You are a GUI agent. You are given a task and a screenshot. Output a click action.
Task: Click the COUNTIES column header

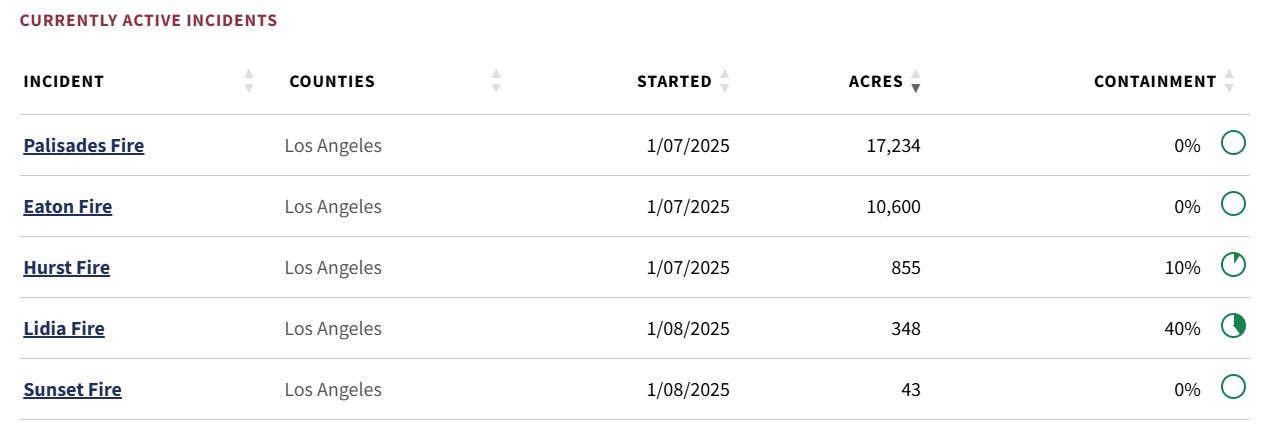(332, 82)
